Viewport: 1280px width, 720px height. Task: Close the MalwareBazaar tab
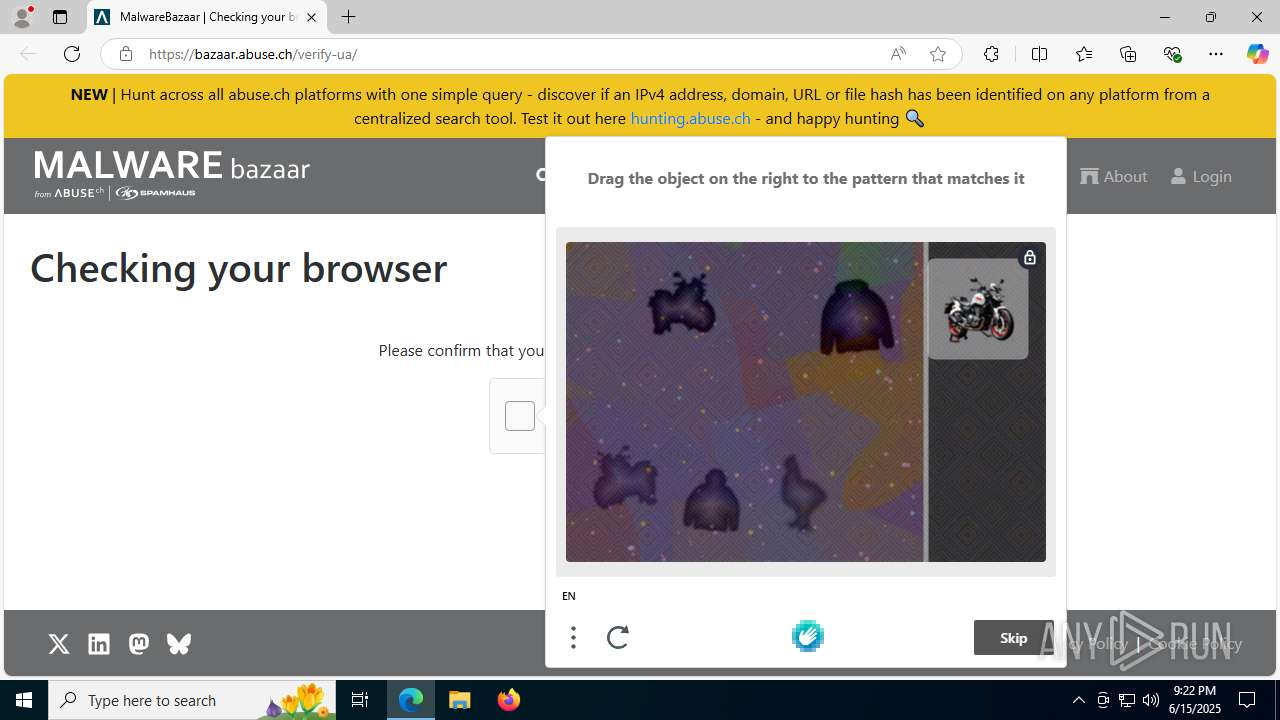(x=311, y=17)
